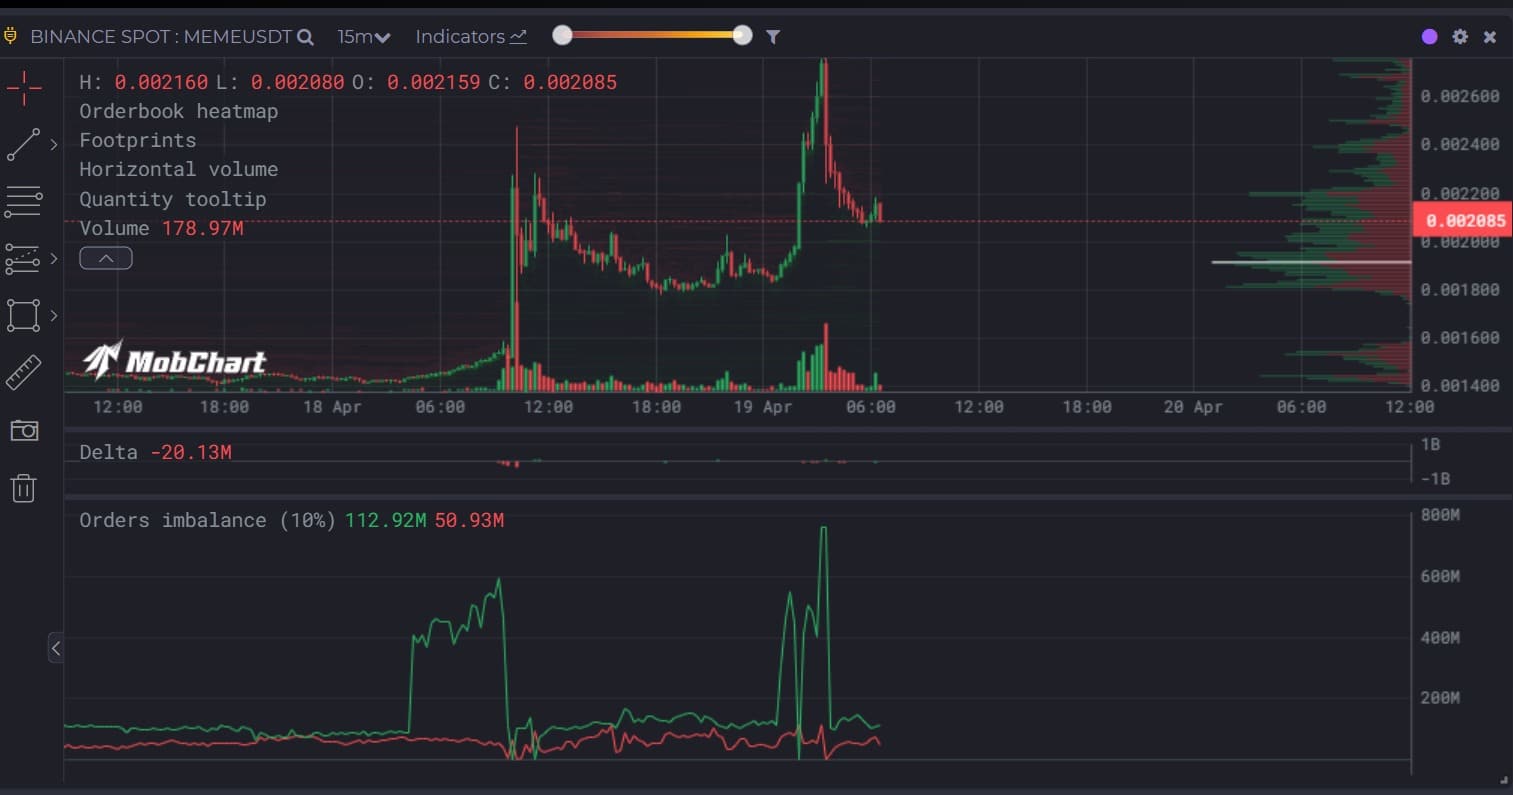Take a chart snapshot with the camera icon

coord(24,431)
